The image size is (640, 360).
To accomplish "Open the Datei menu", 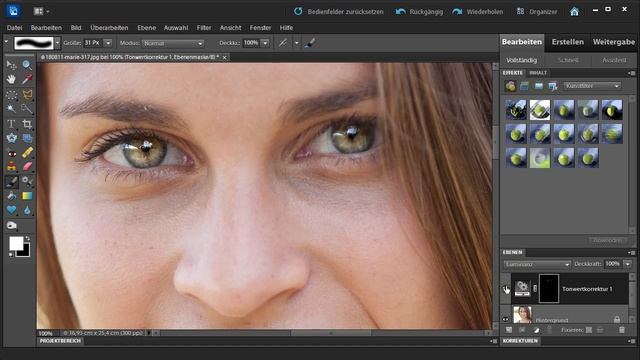I will 14,28.
